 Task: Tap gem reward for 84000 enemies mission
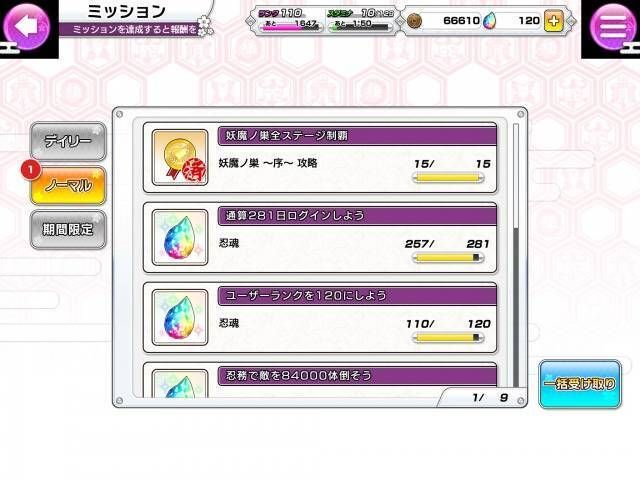pyautogui.click(x=180, y=383)
